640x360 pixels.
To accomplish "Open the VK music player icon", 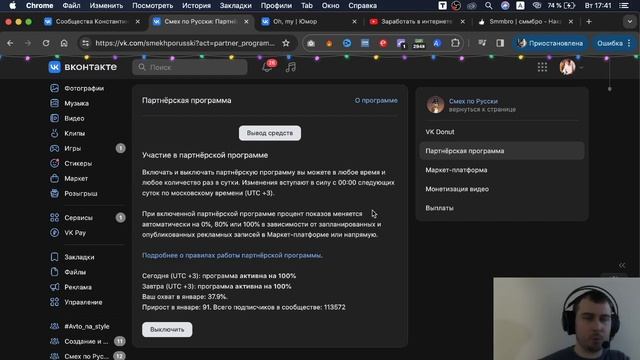I will pos(291,67).
